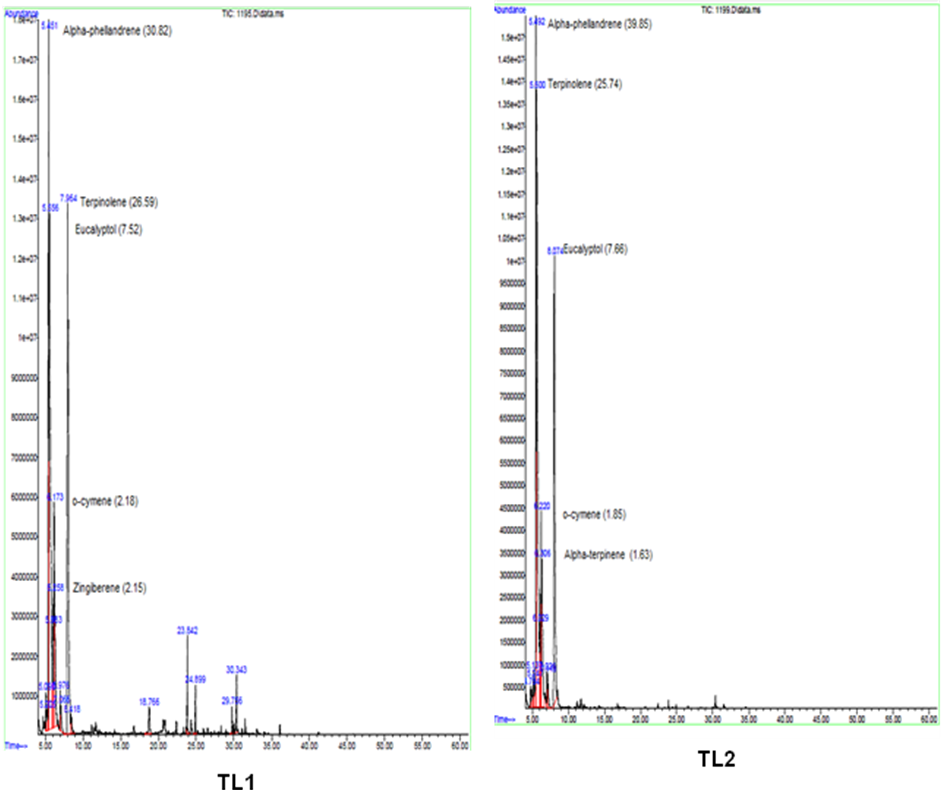Click the Time axis label on left chart

pos(15,746)
